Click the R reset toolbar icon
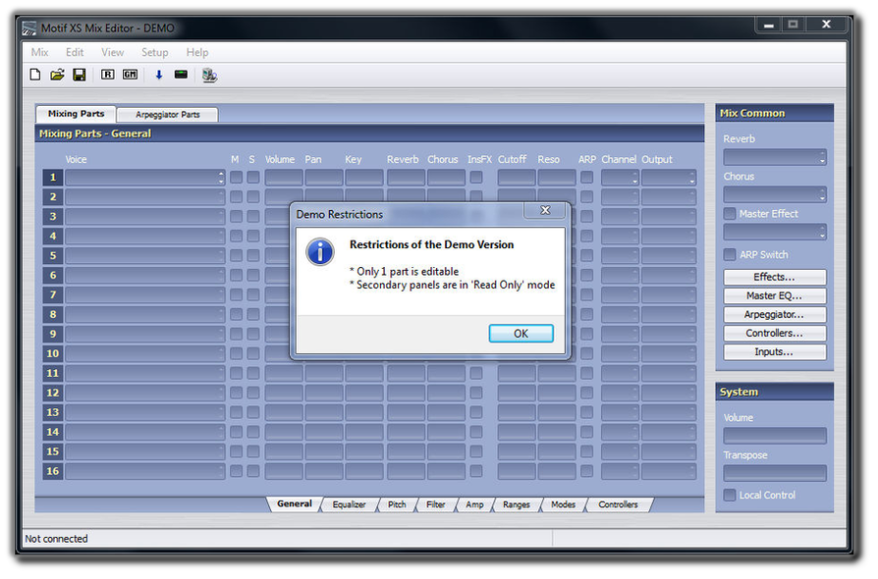 108,74
